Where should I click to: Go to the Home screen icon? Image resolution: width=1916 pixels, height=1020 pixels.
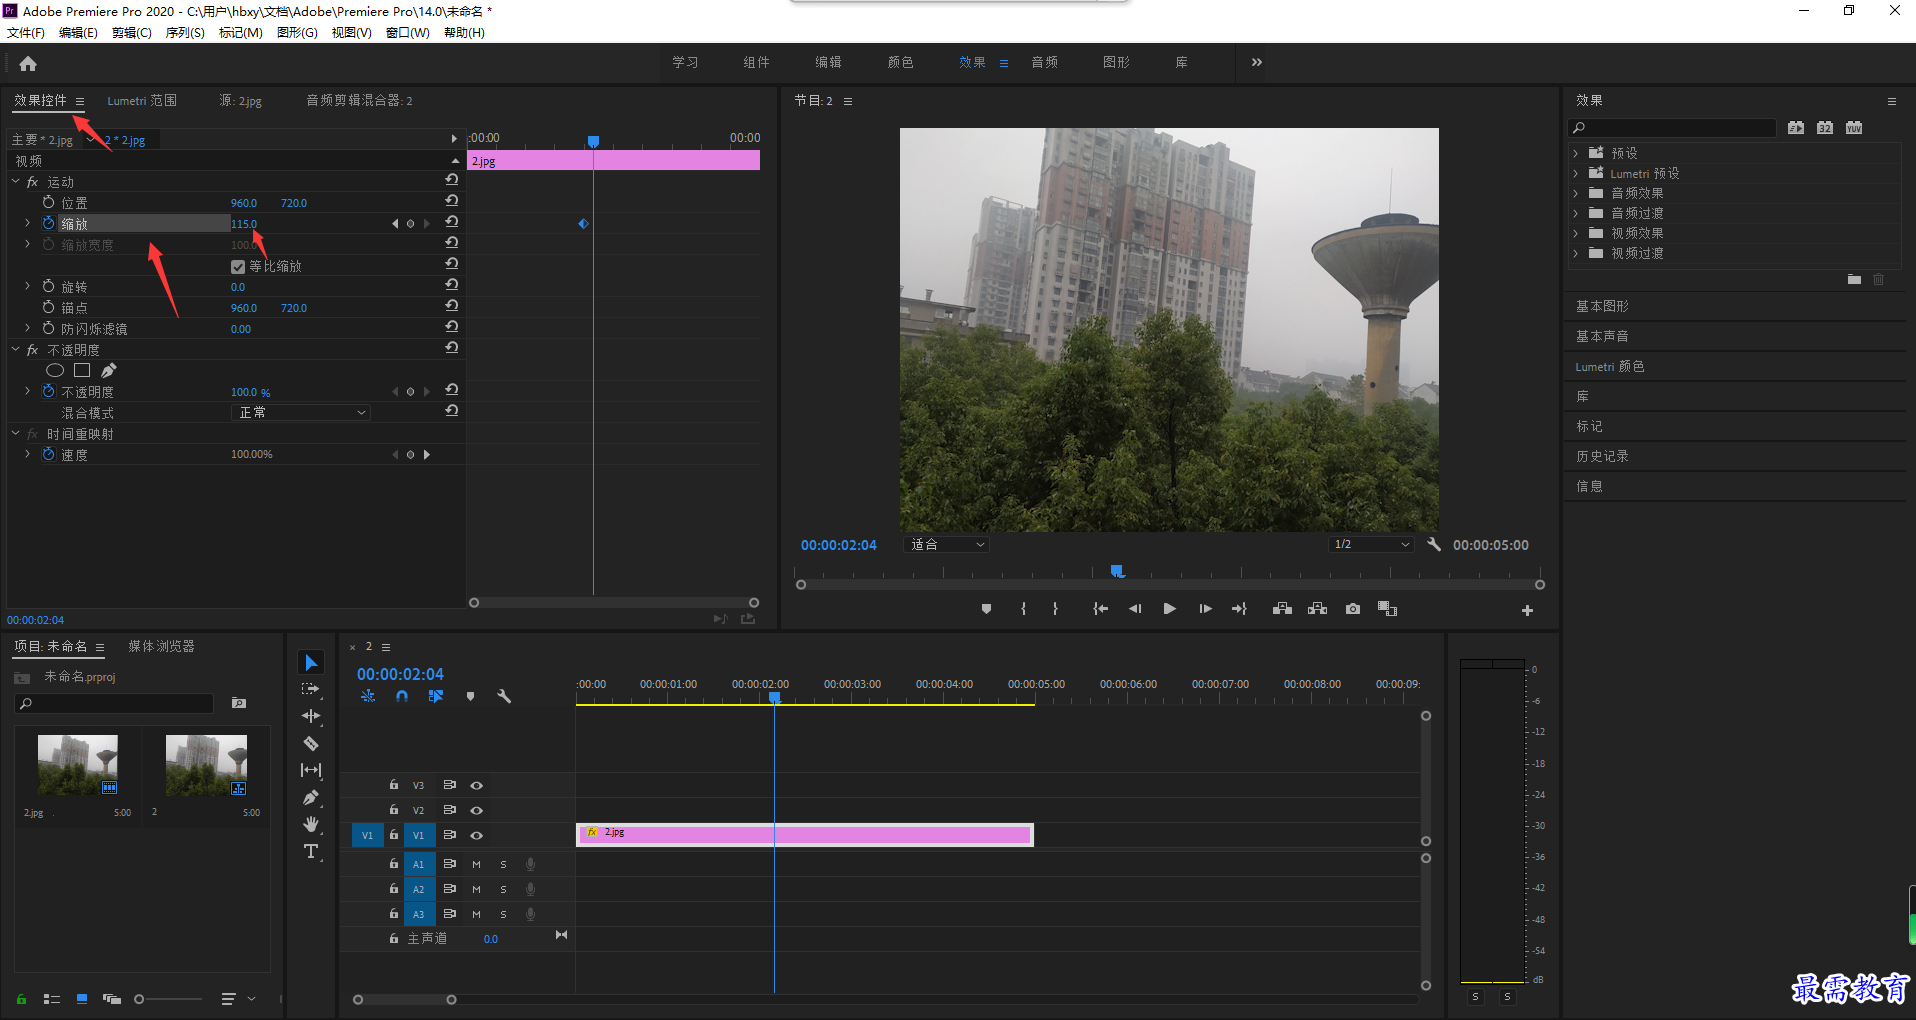(28, 64)
